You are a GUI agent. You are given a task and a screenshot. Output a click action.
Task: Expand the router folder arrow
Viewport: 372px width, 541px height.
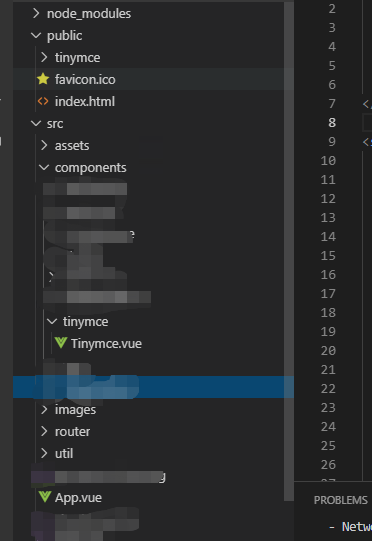click(x=44, y=431)
